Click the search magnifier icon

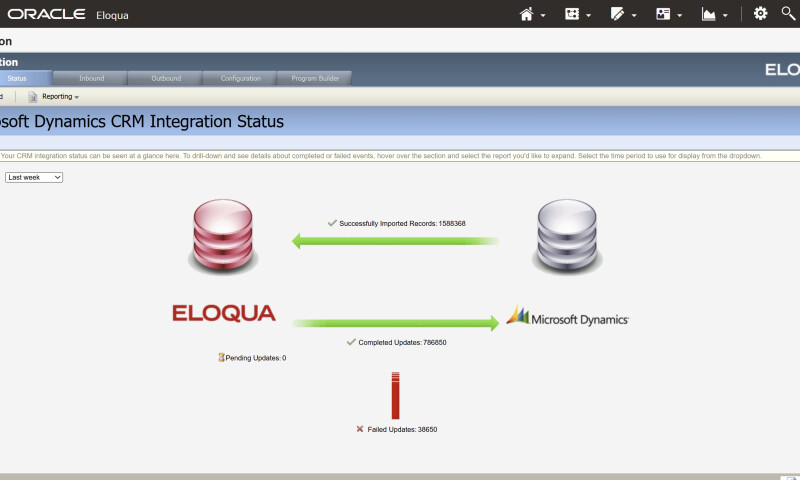[789, 13]
